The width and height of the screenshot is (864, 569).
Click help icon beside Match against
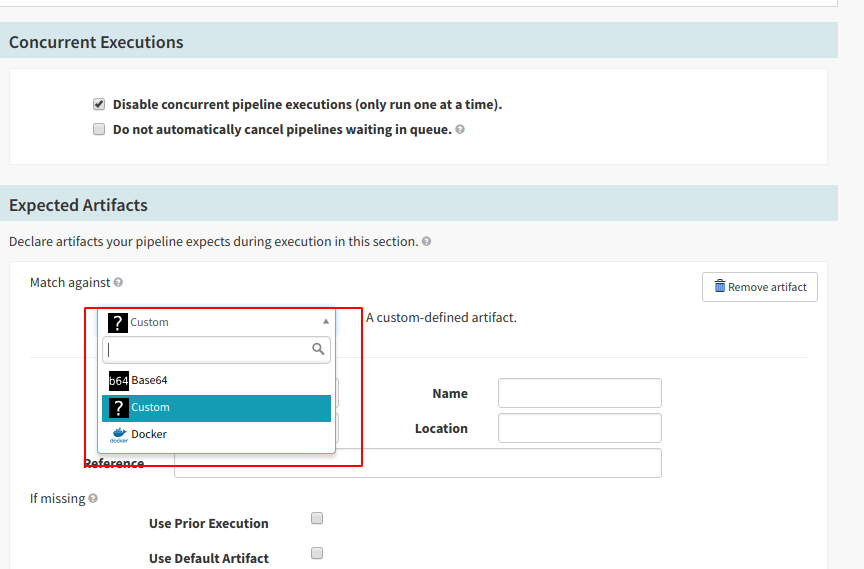[118, 283]
